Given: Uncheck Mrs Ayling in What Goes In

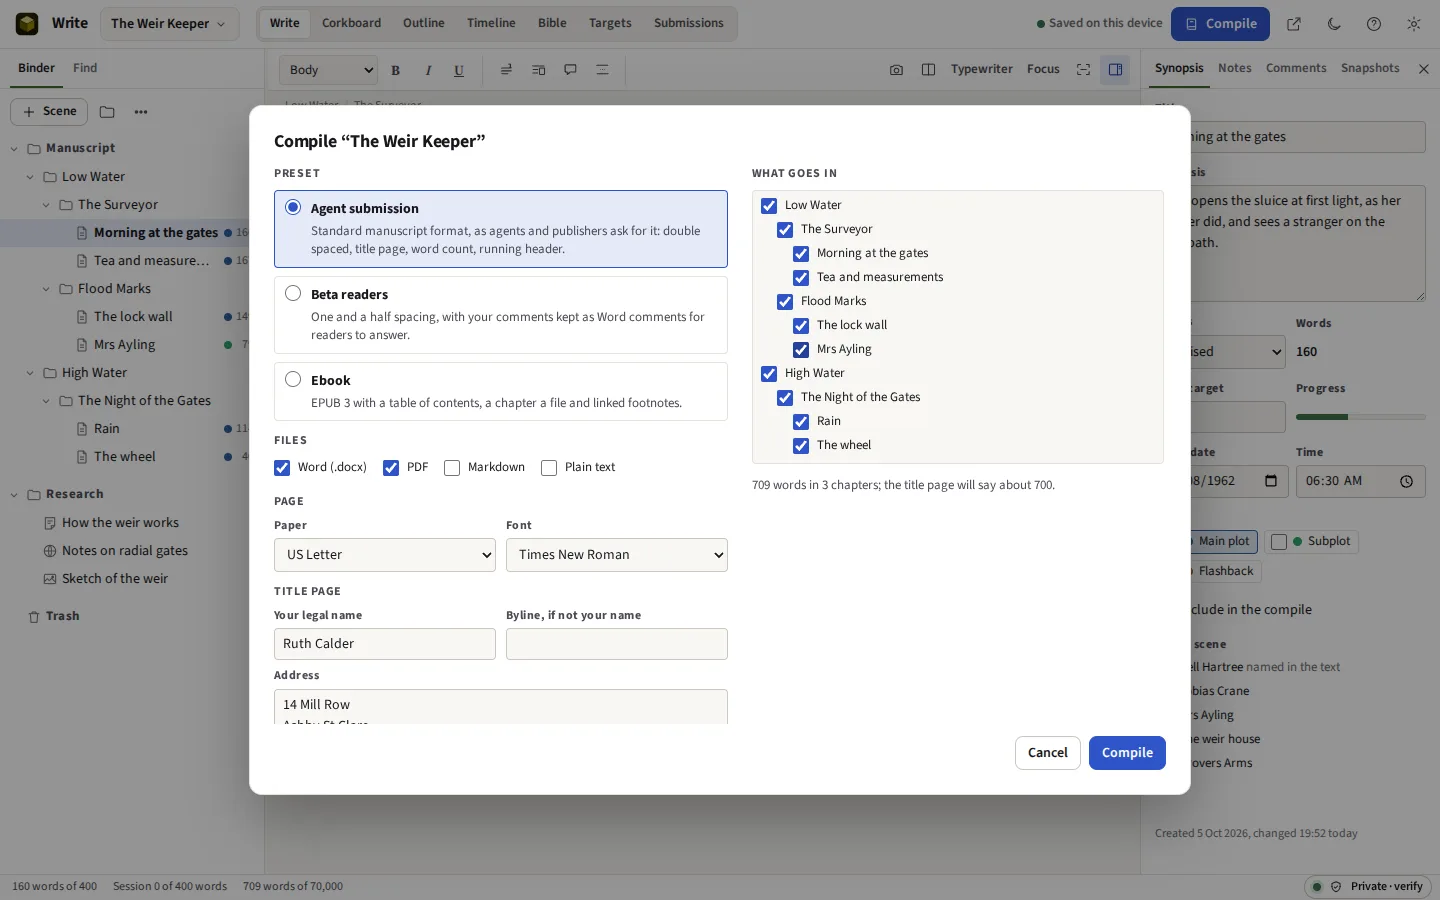Looking at the screenshot, I should pyautogui.click(x=801, y=350).
